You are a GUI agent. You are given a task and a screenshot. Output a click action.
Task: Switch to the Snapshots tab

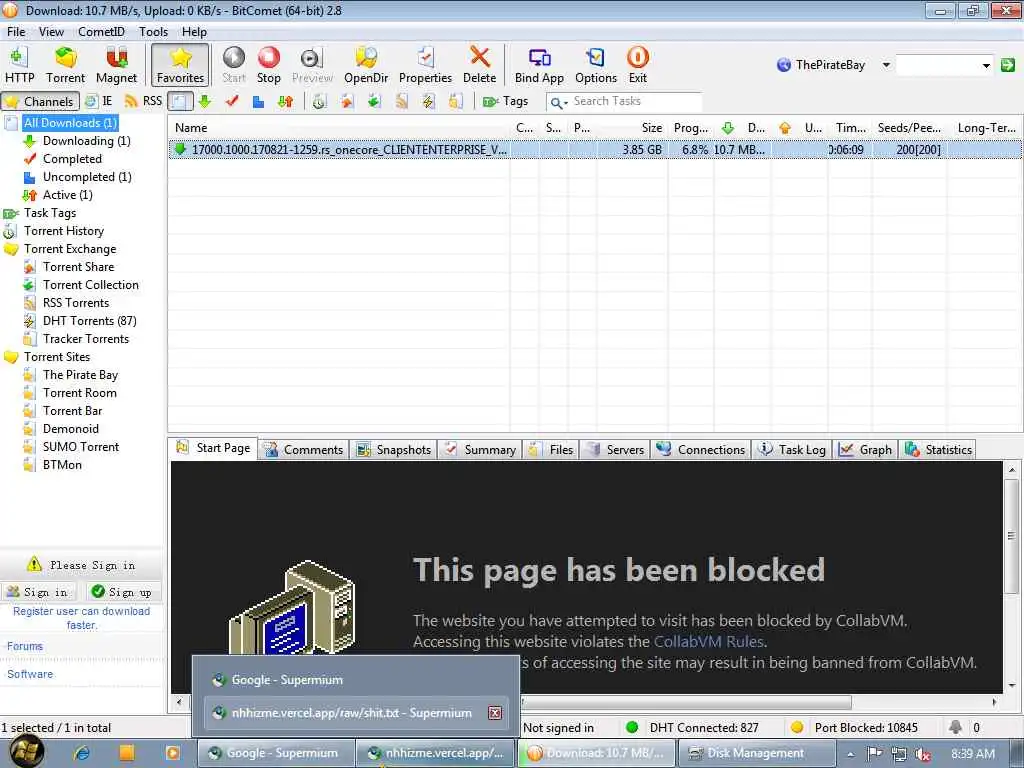394,449
